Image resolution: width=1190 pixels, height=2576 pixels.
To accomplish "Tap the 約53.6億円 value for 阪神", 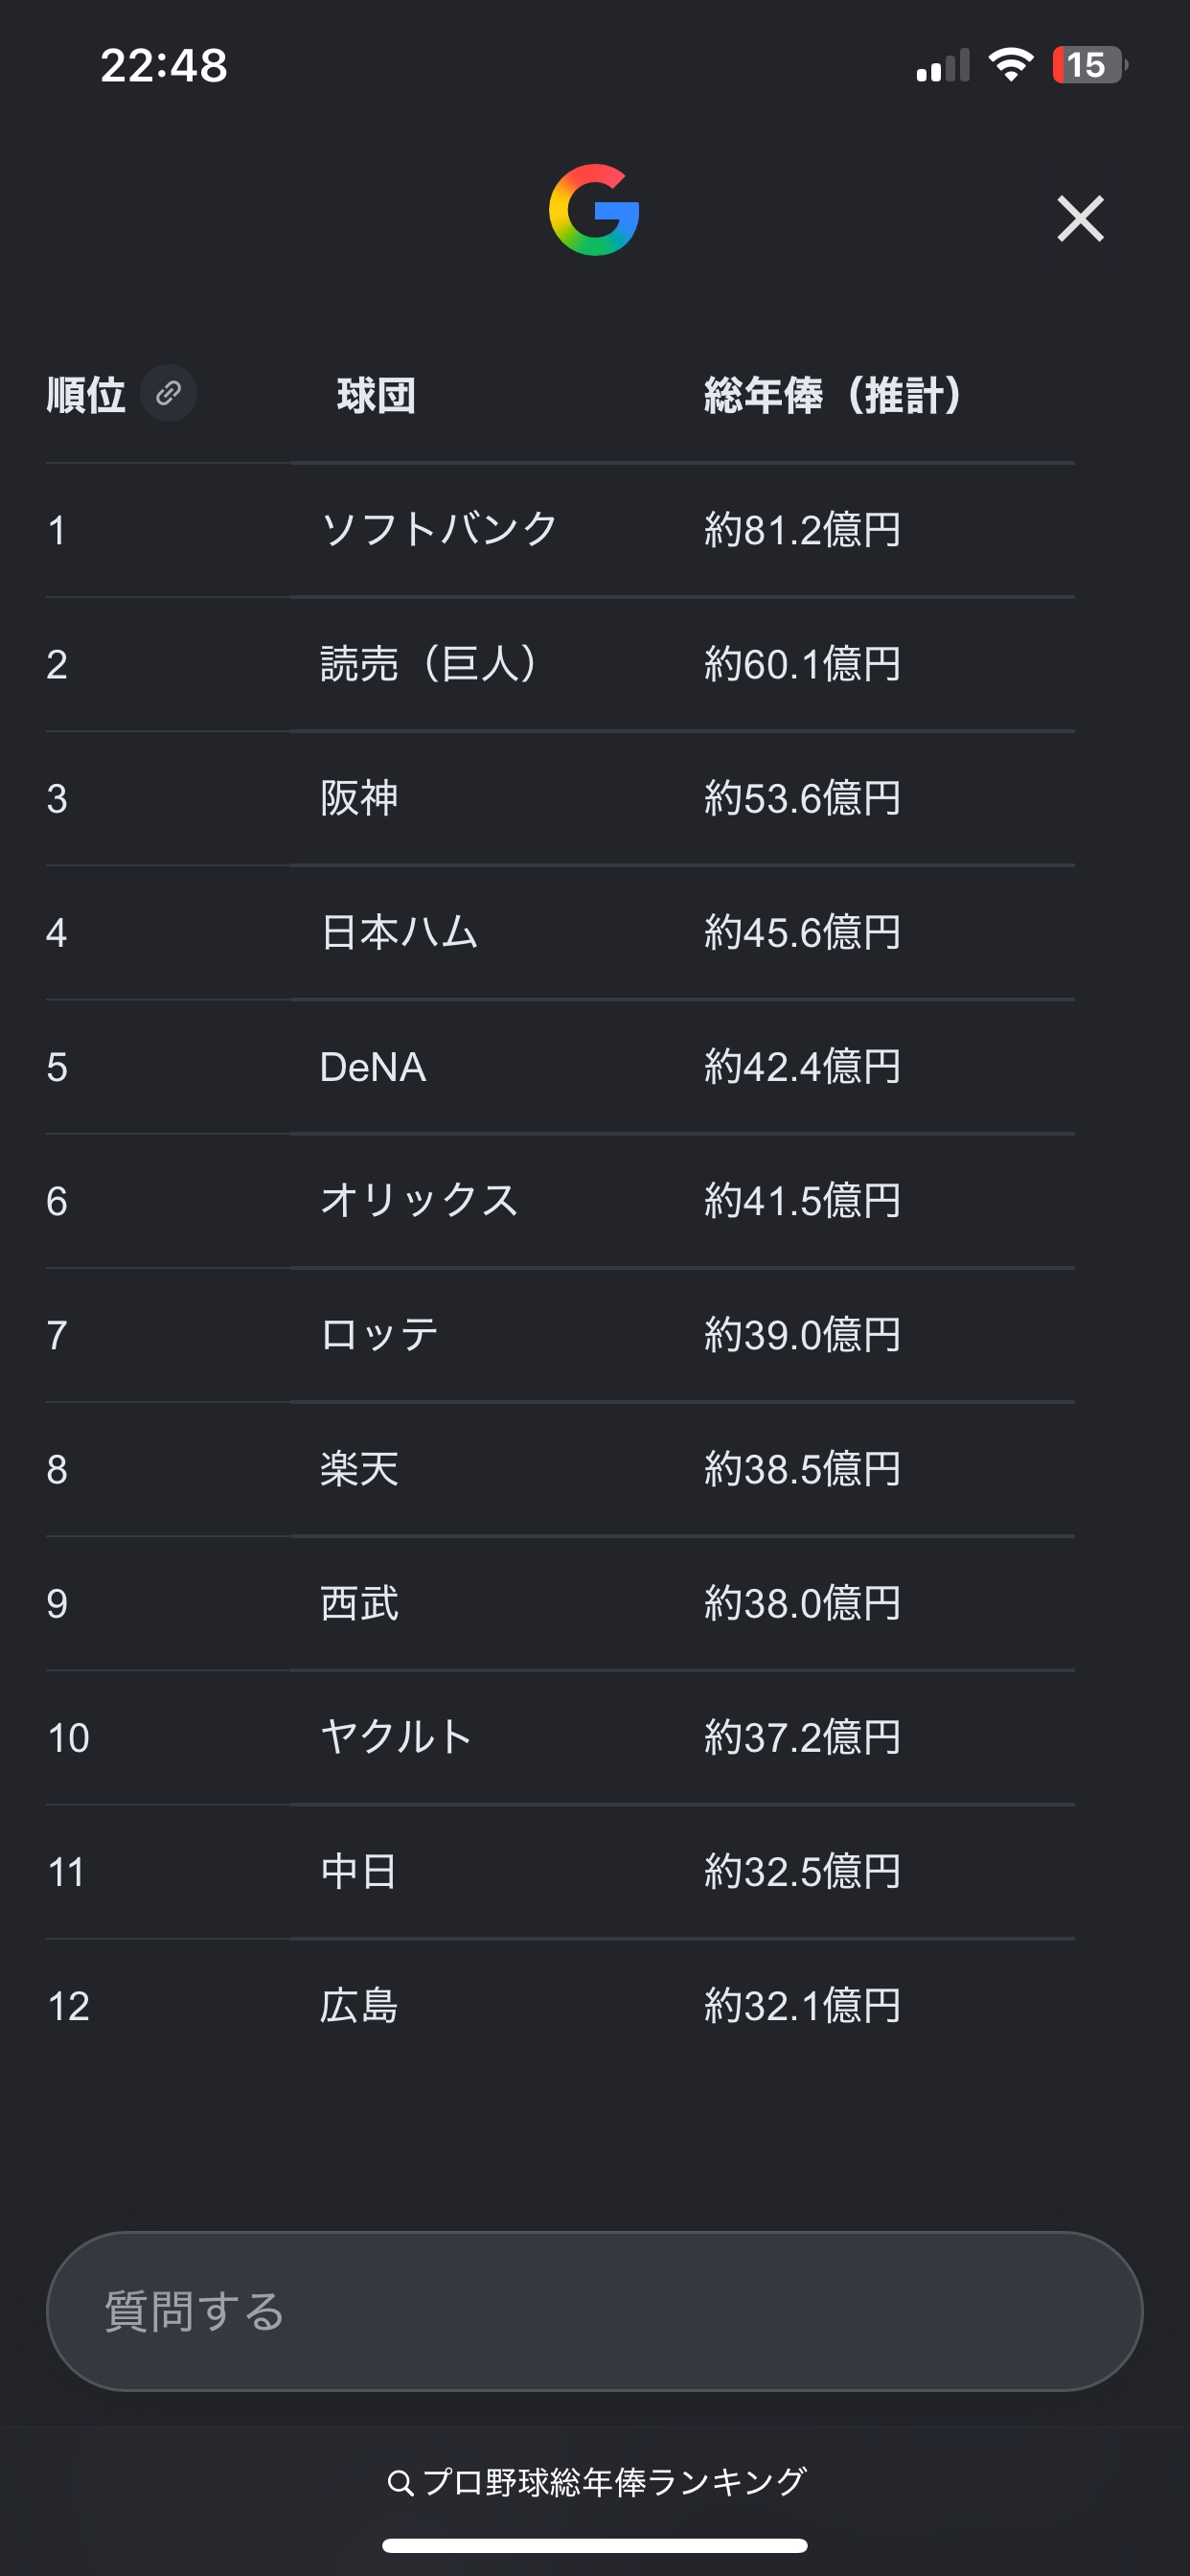I will pos(803,798).
